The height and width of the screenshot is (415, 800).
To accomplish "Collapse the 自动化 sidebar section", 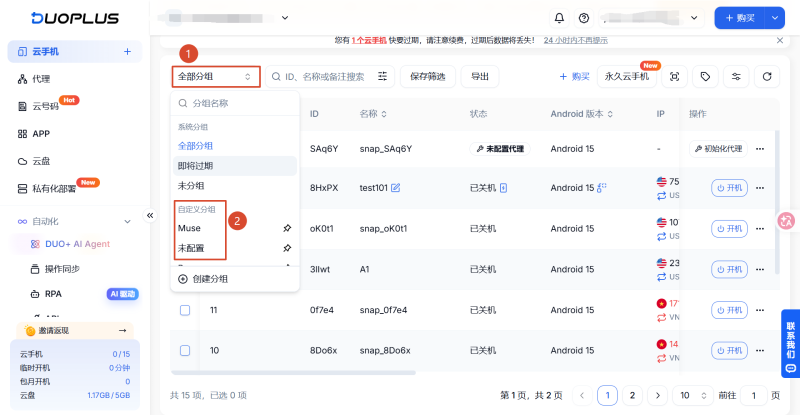I will point(127,222).
